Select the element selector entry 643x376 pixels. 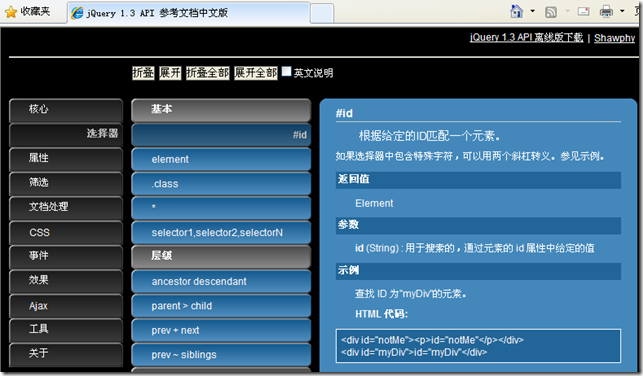221,159
